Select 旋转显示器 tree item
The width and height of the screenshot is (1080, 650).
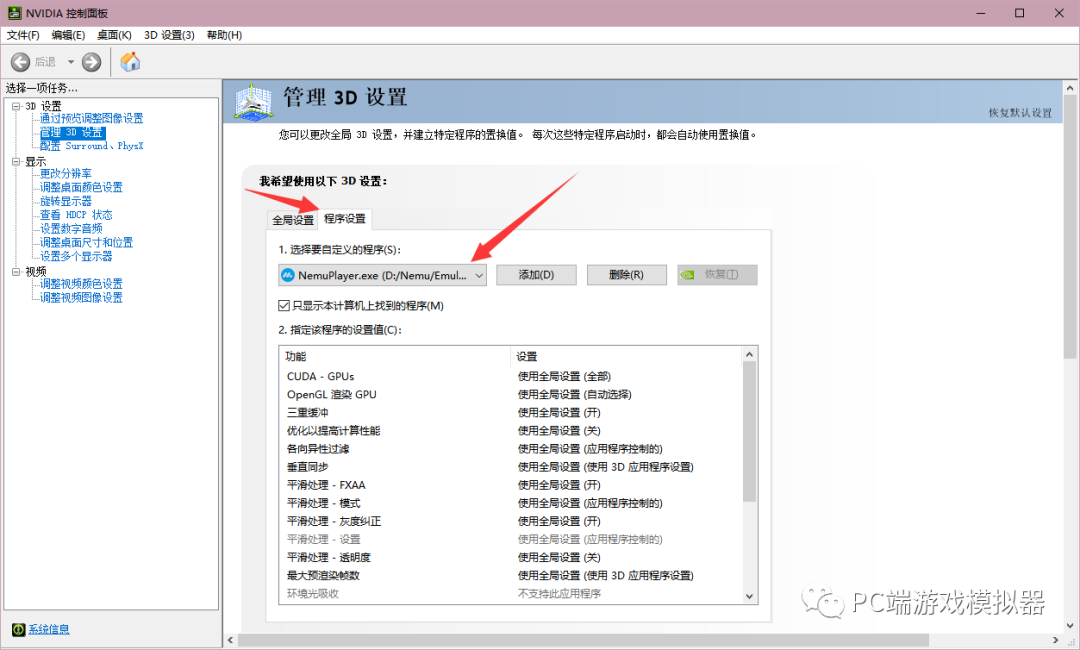point(65,201)
